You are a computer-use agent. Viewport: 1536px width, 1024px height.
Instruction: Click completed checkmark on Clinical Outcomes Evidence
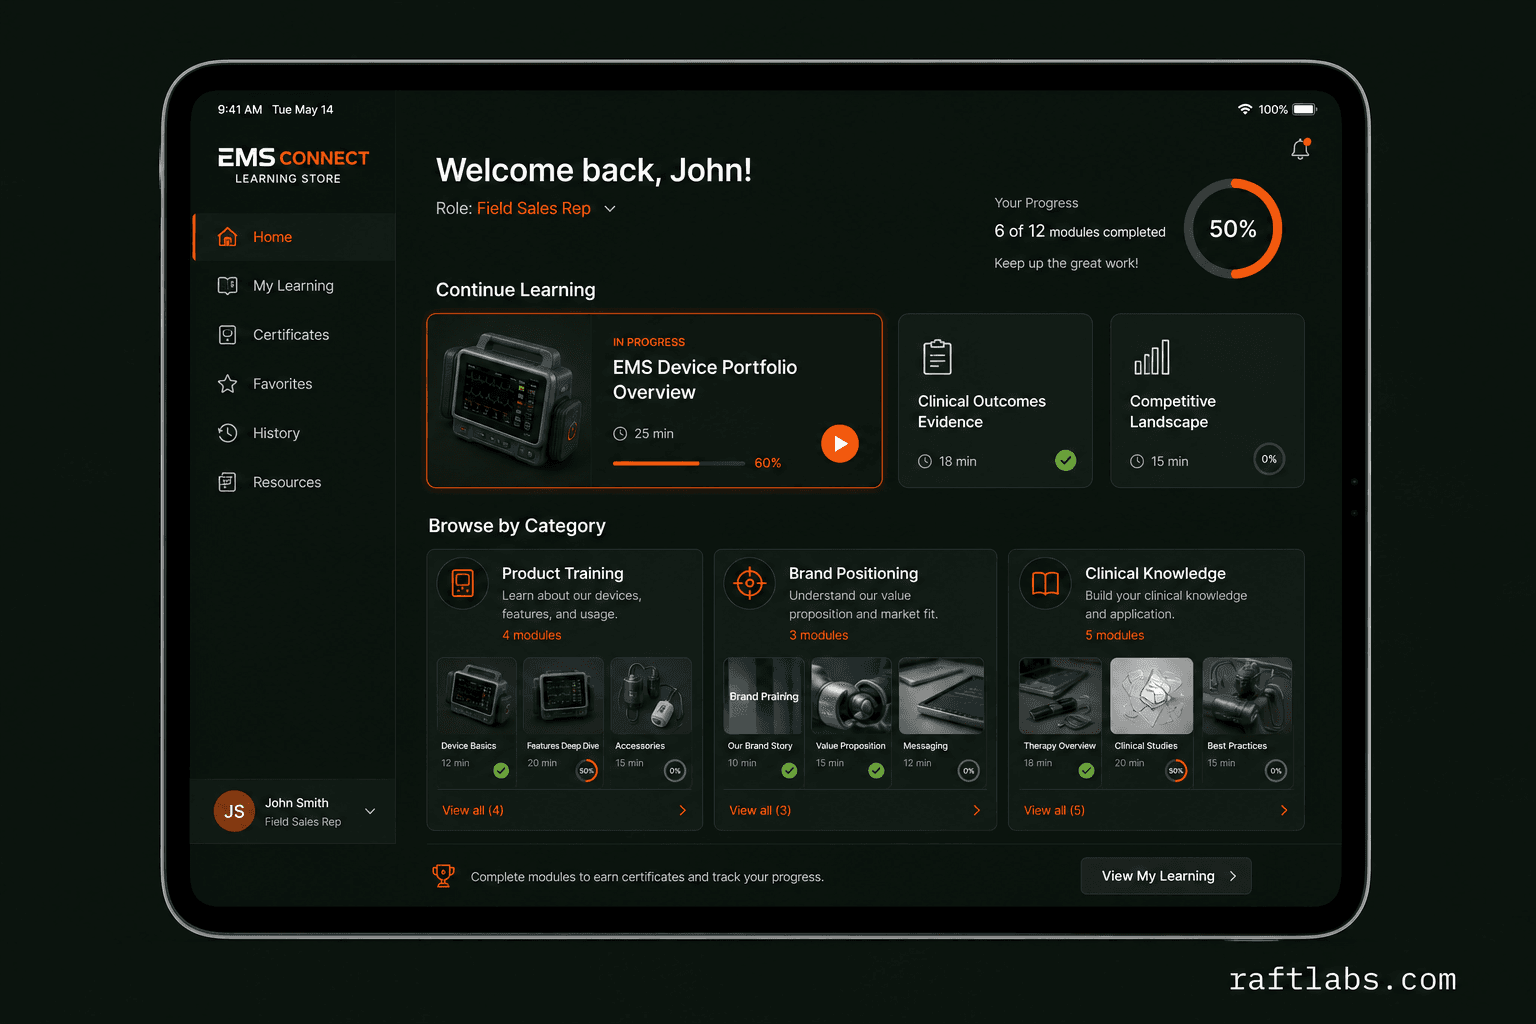[1066, 460]
